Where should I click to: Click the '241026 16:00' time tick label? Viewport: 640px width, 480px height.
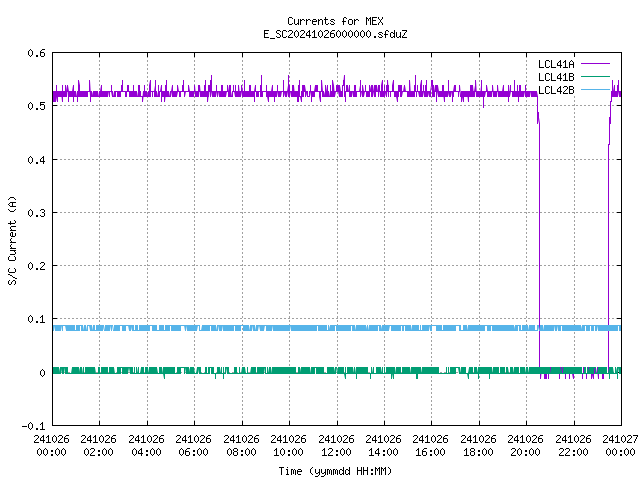point(430,446)
